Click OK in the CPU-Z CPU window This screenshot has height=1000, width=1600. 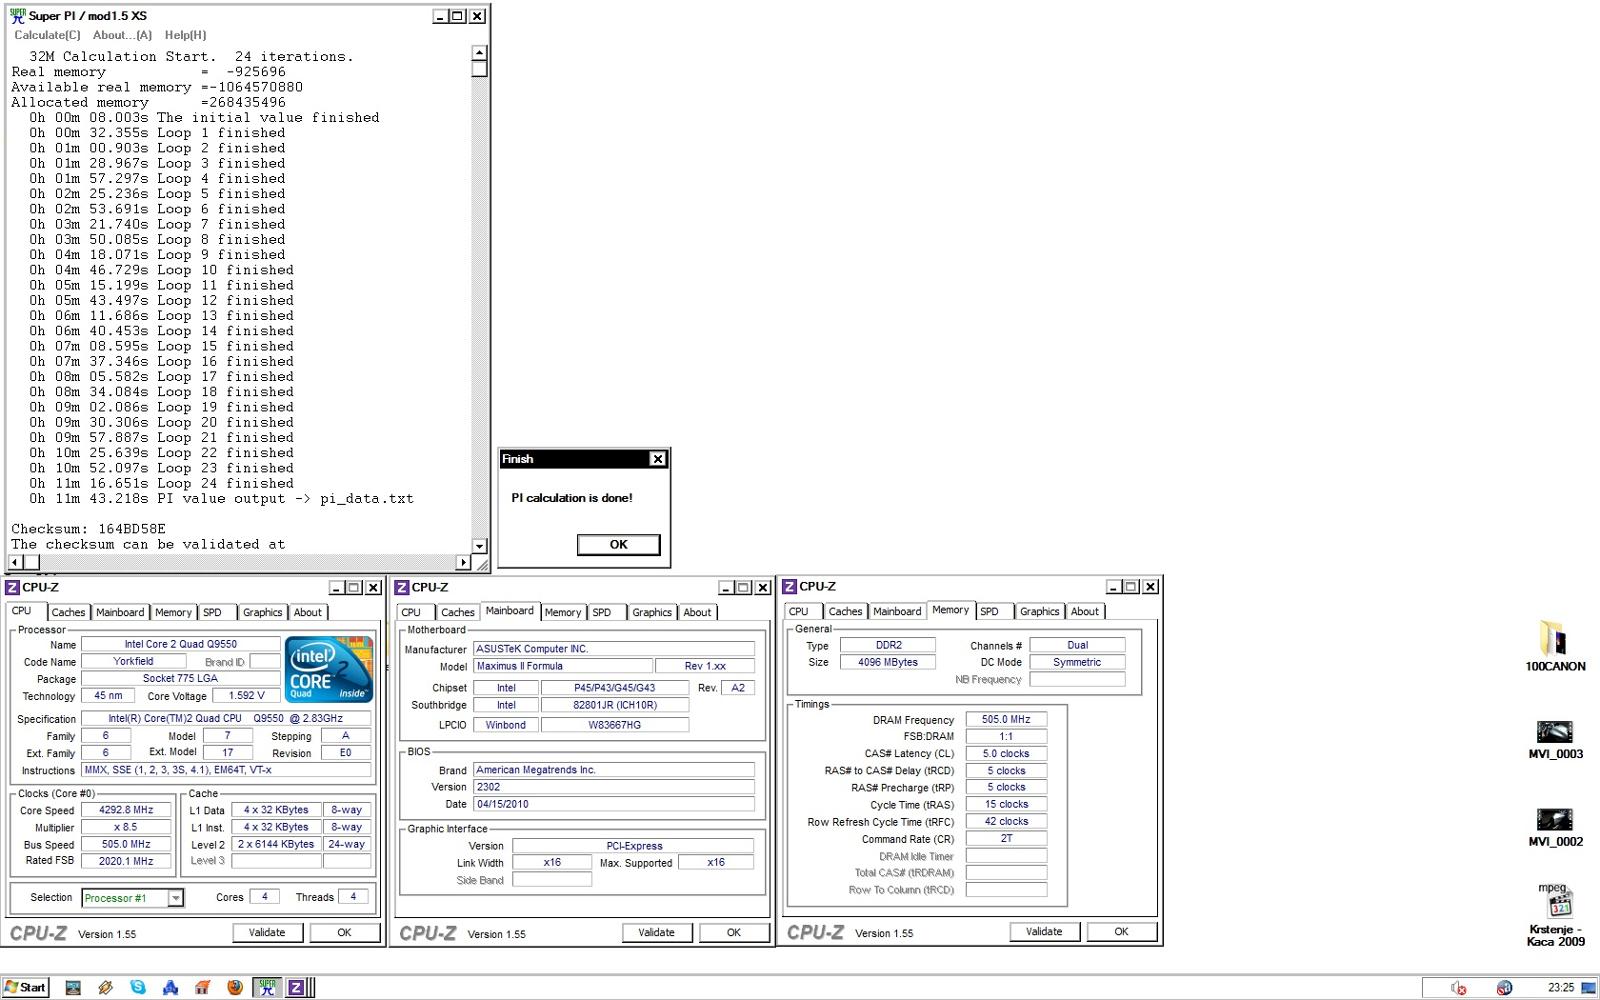tap(344, 932)
